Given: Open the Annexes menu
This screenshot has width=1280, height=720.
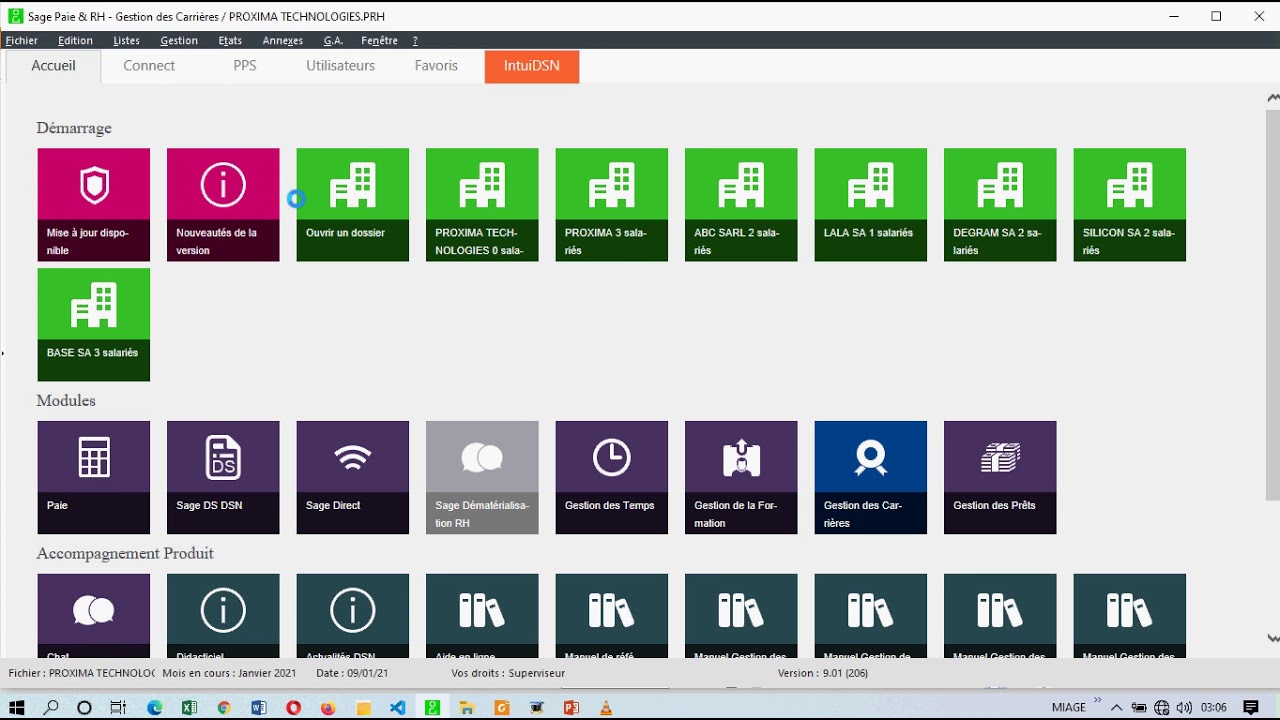Looking at the screenshot, I should point(283,41).
